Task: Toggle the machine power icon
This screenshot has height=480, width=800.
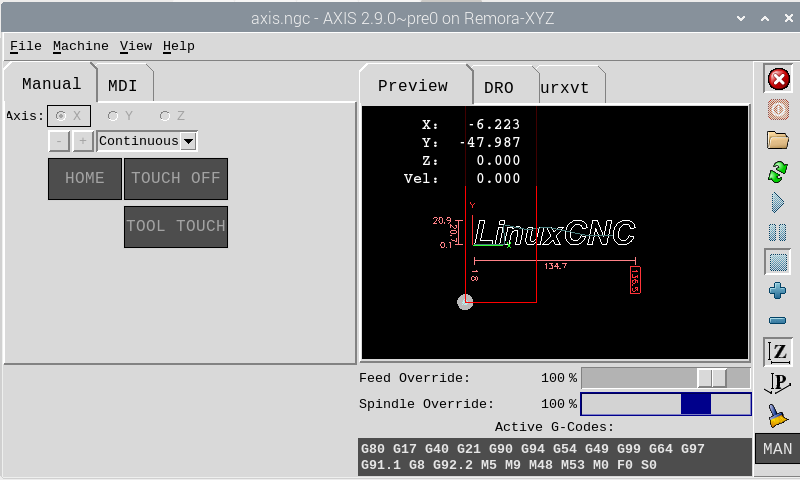Action: [x=778, y=110]
